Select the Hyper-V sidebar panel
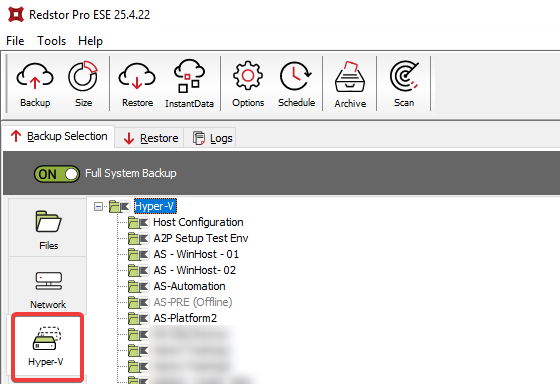This screenshot has width=560, height=384. [47, 346]
